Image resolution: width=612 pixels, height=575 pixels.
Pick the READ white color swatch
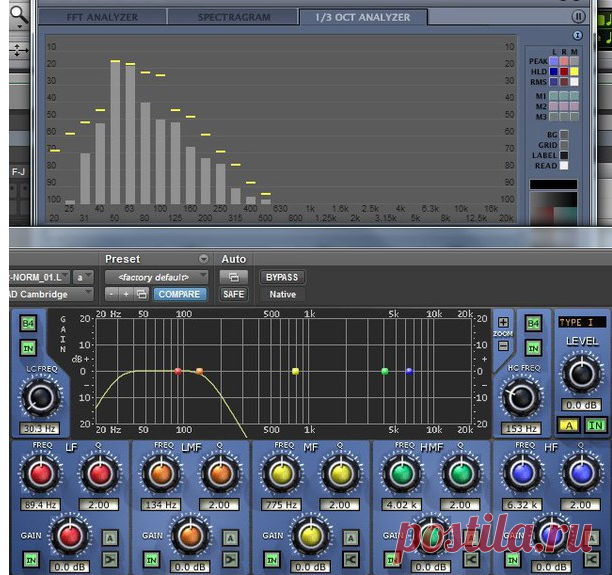(564, 166)
